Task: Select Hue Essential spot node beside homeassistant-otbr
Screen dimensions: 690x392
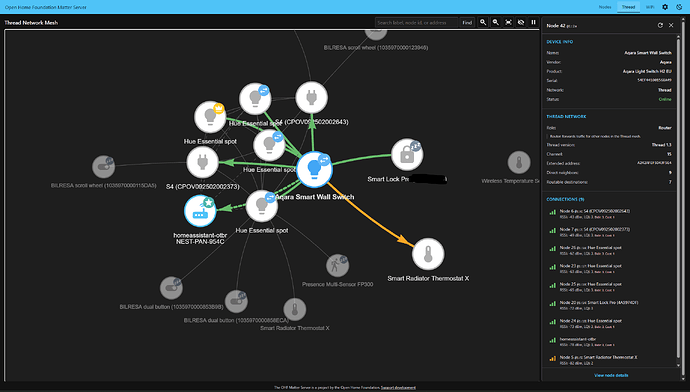Action: 262,205
